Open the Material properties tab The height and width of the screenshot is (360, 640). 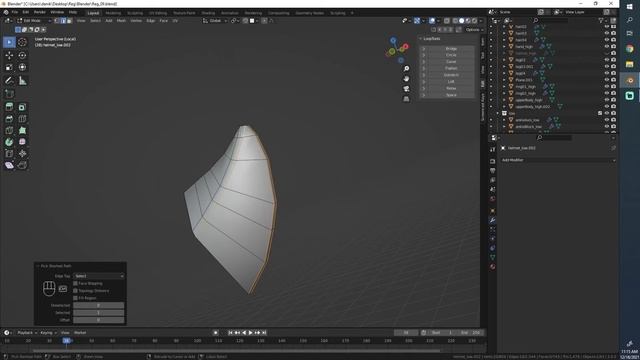pyautogui.click(x=493, y=267)
